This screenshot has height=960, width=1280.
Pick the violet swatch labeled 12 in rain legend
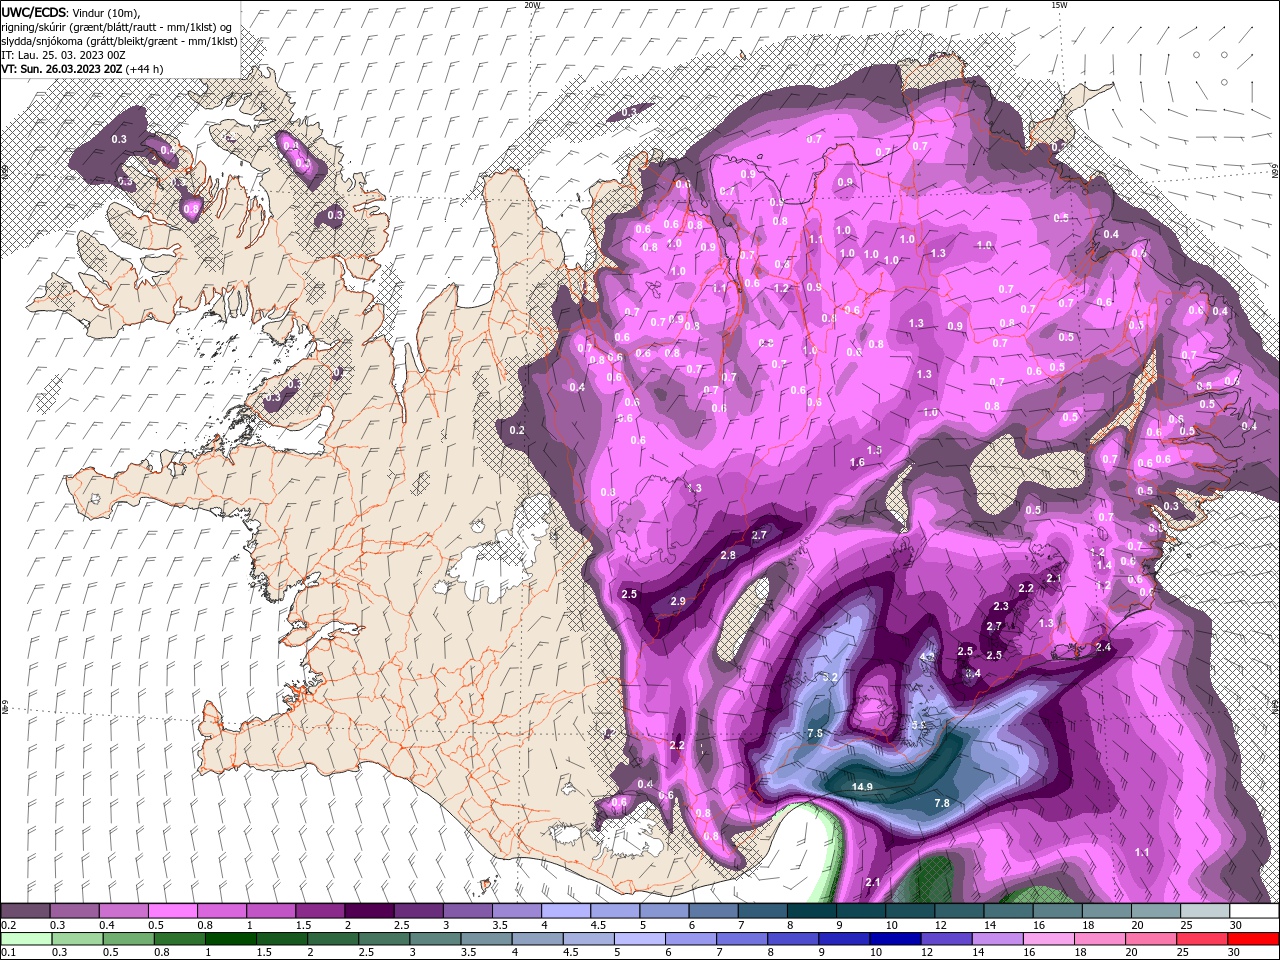[x=948, y=939]
